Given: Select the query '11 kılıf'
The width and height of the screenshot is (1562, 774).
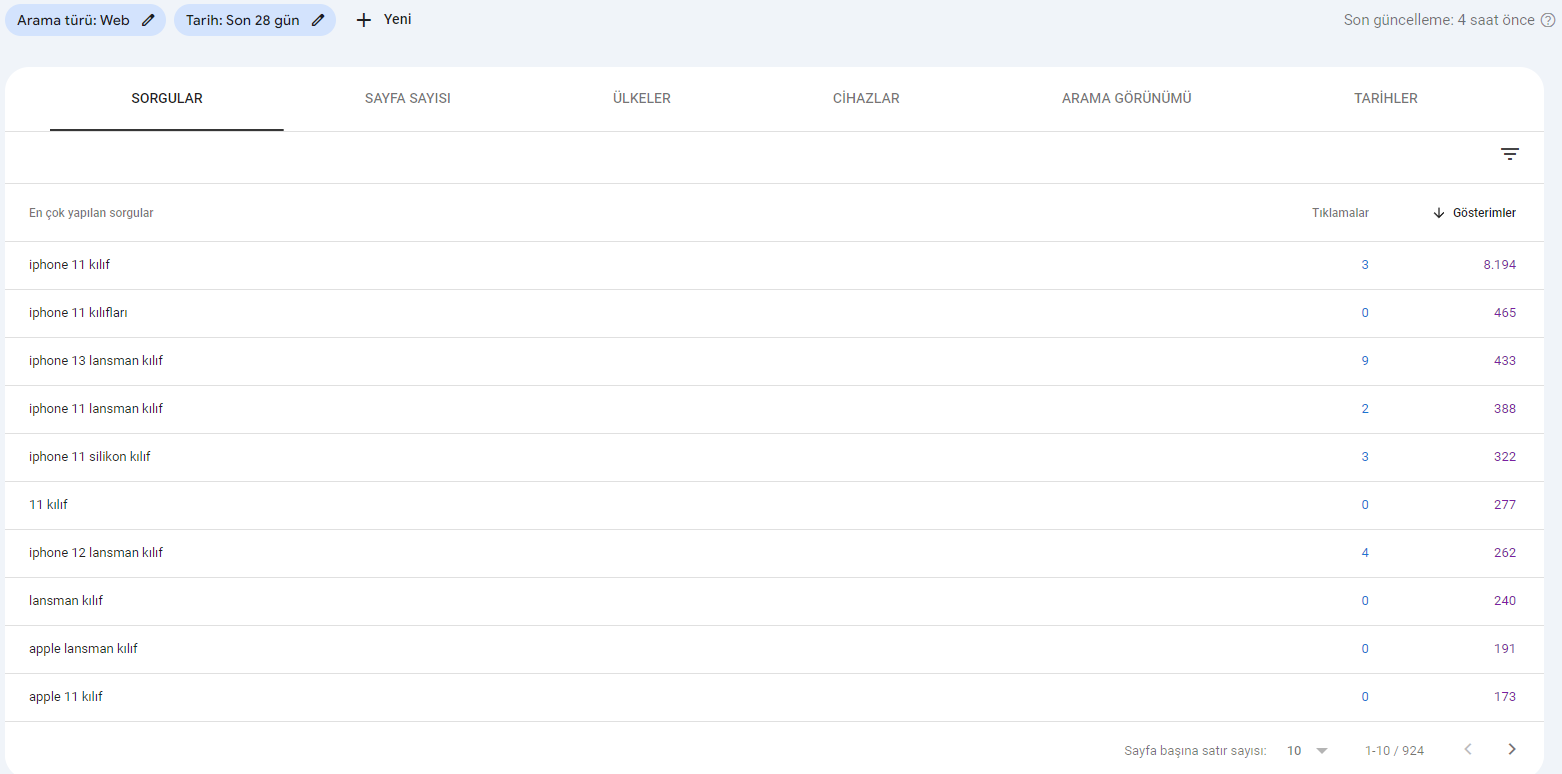Looking at the screenshot, I should (48, 505).
